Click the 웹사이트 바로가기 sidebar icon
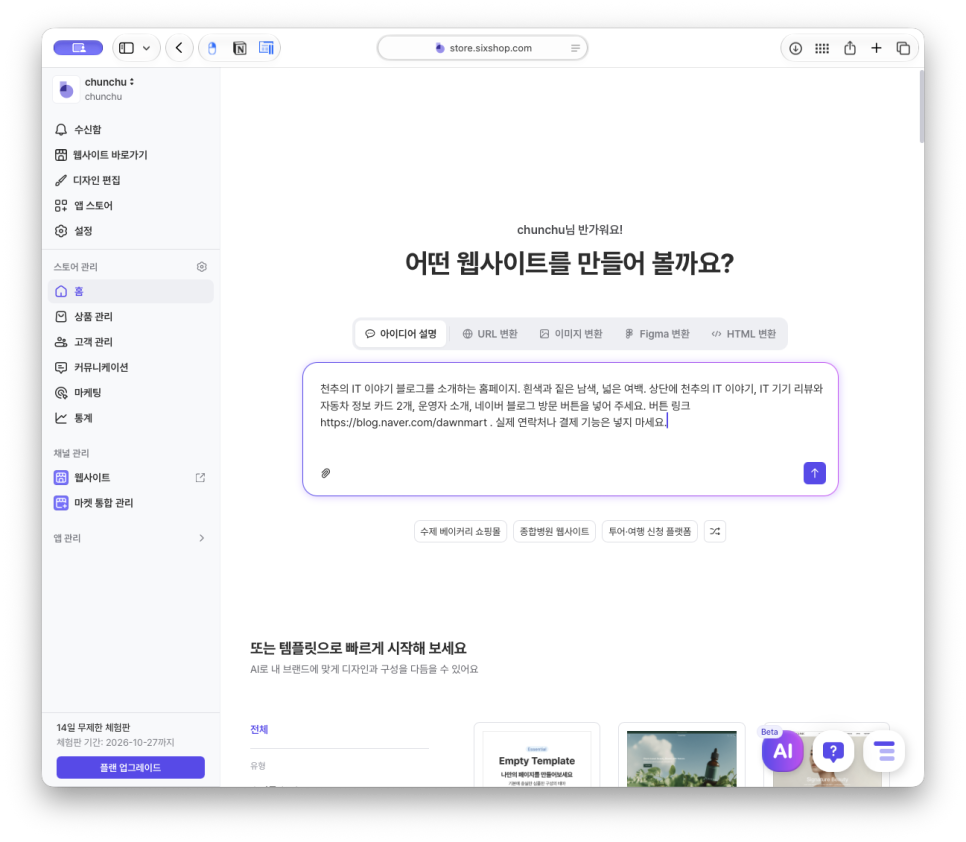 [61, 155]
